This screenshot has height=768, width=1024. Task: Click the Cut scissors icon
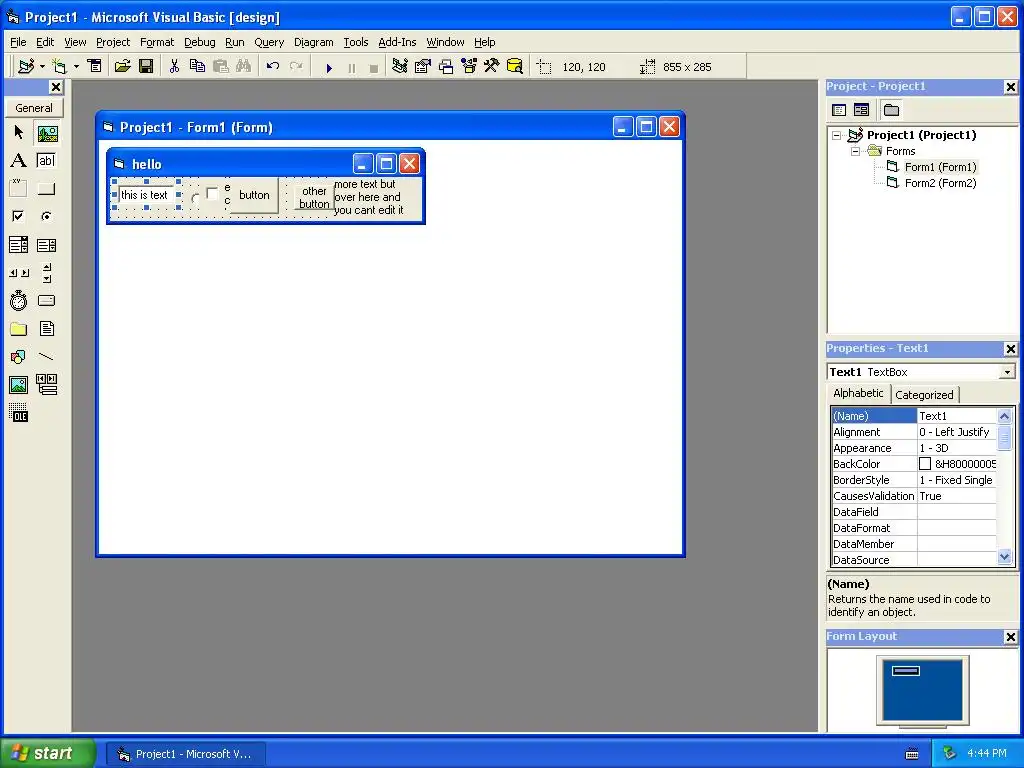coord(174,66)
